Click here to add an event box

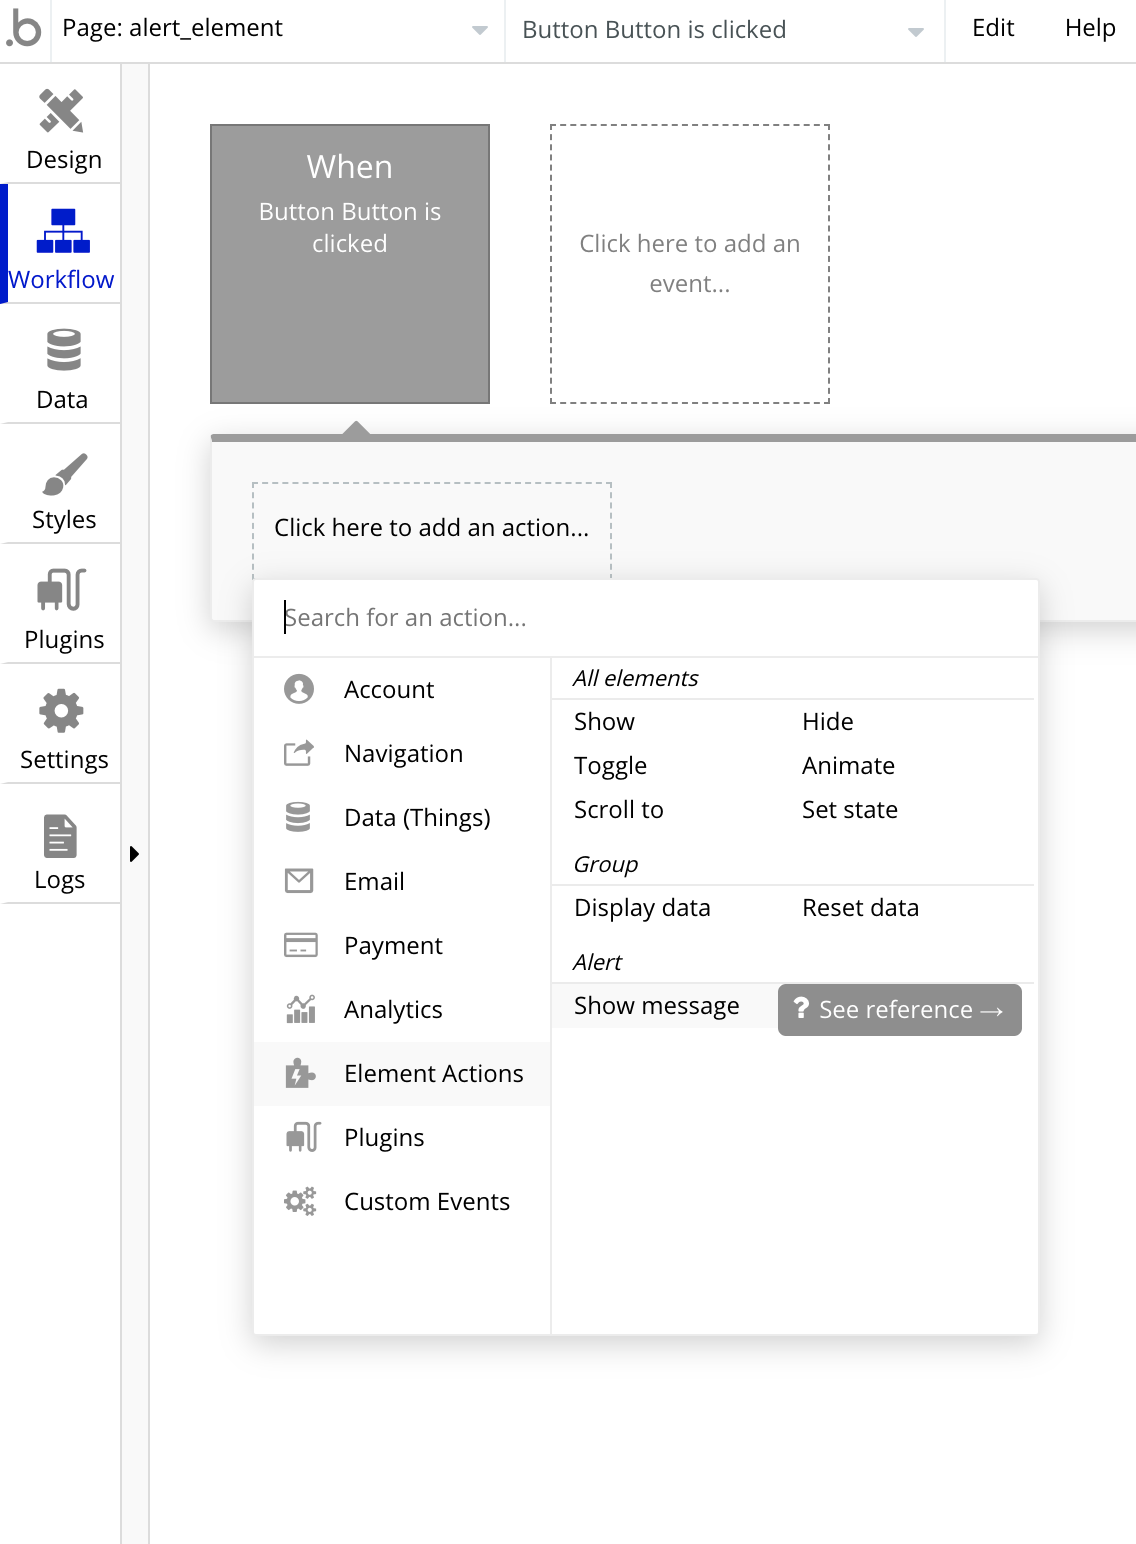coord(689,264)
